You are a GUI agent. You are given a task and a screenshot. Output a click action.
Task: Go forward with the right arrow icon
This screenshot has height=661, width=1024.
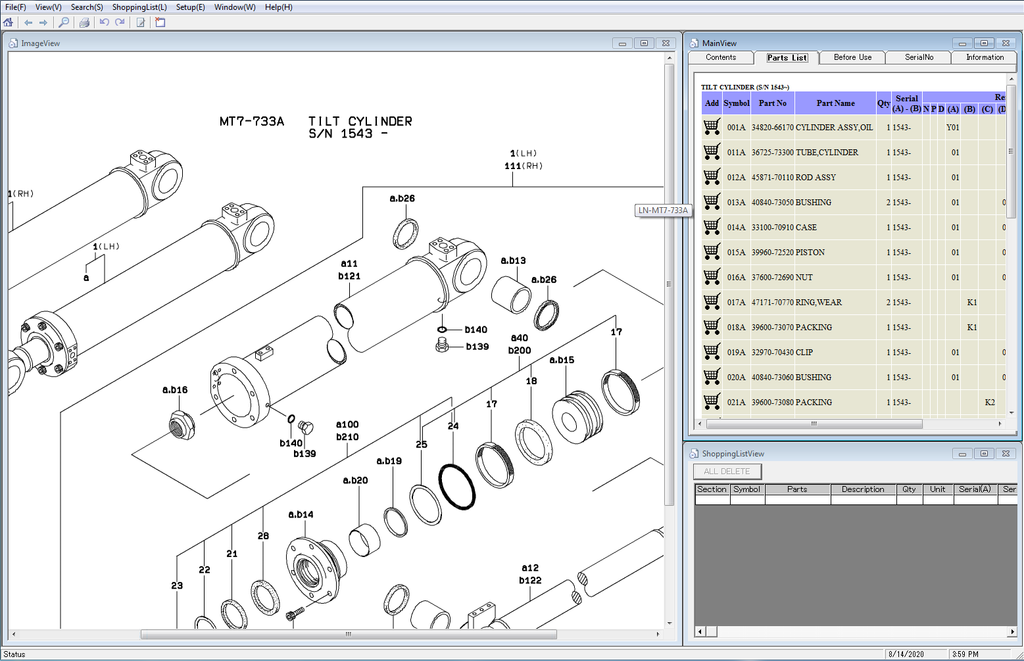[x=43, y=22]
